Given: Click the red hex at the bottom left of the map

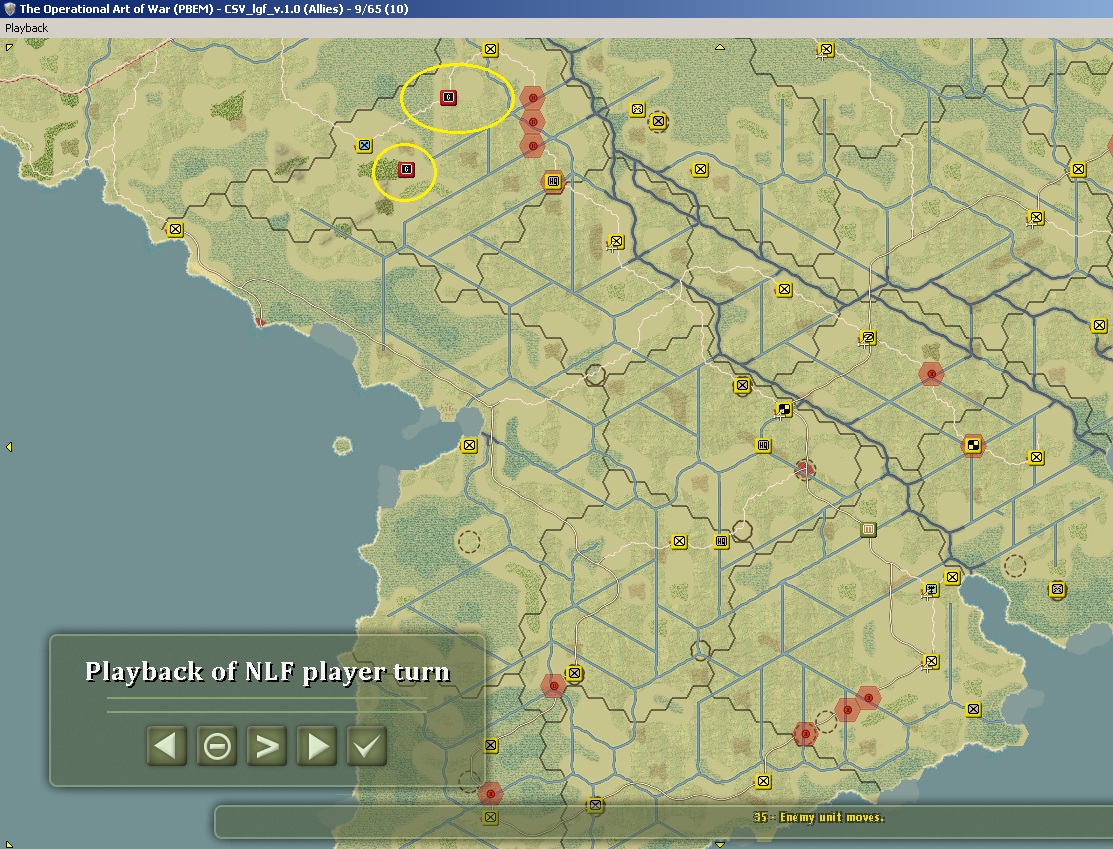Looking at the screenshot, I should click(x=490, y=794).
